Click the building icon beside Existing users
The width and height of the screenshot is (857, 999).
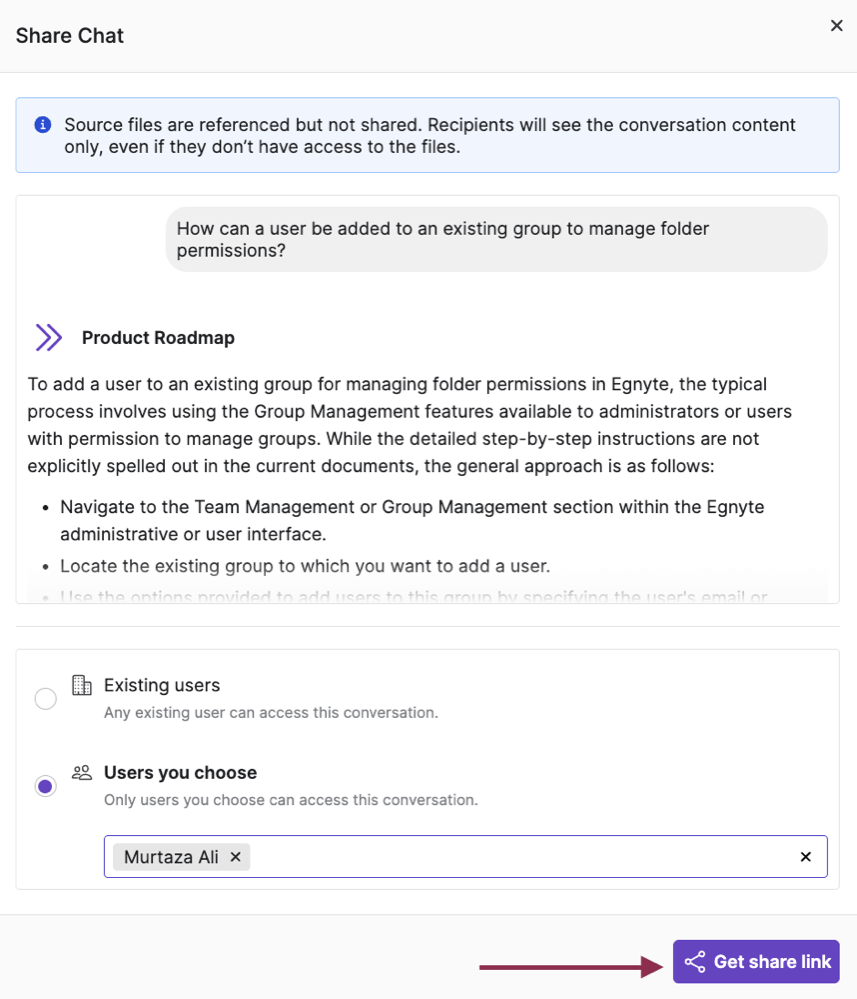coord(82,683)
